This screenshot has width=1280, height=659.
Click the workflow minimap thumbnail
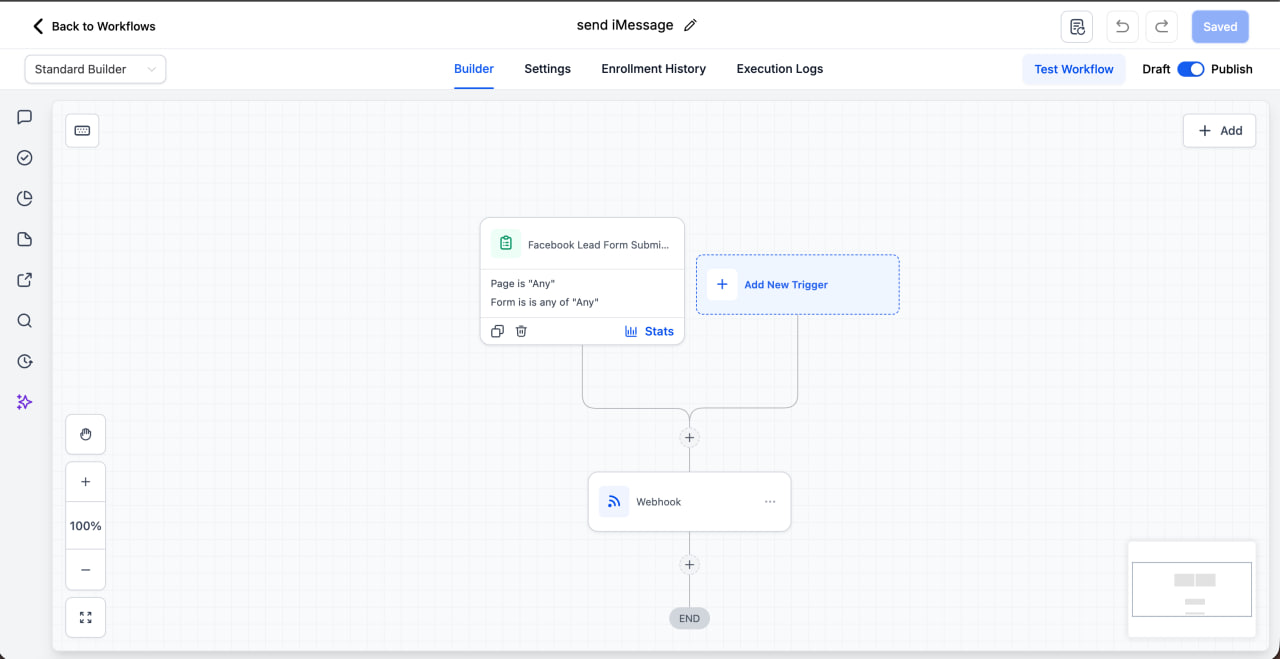click(x=1191, y=589)
